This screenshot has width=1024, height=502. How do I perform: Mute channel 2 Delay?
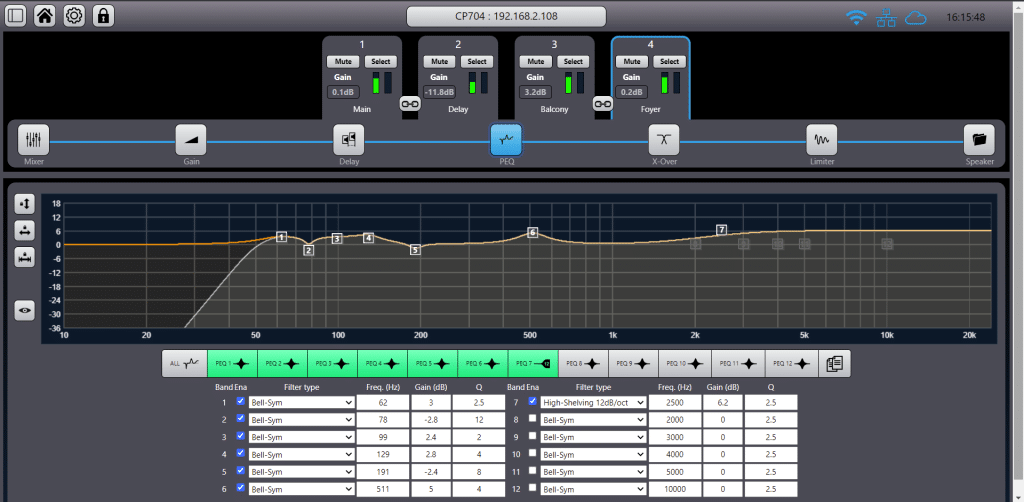click(x=440, y=61)
